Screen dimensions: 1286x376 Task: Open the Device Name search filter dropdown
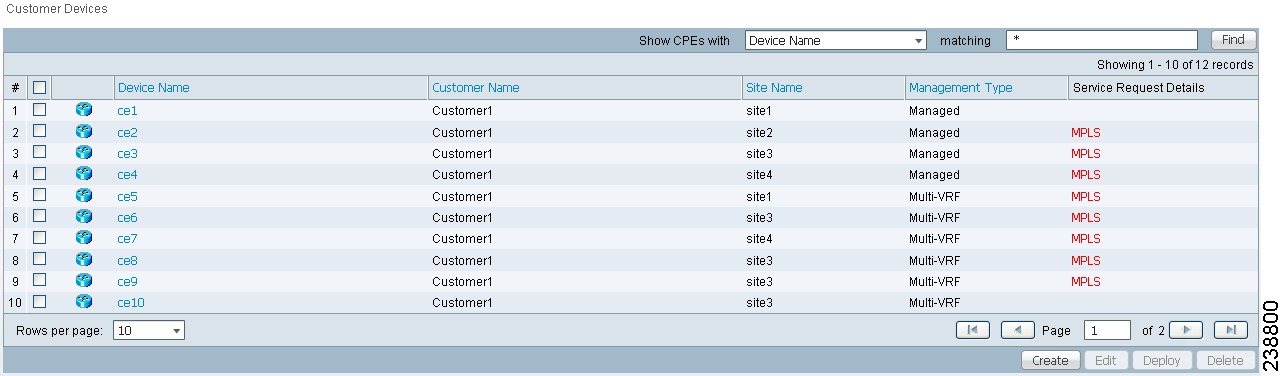(836, 41)
